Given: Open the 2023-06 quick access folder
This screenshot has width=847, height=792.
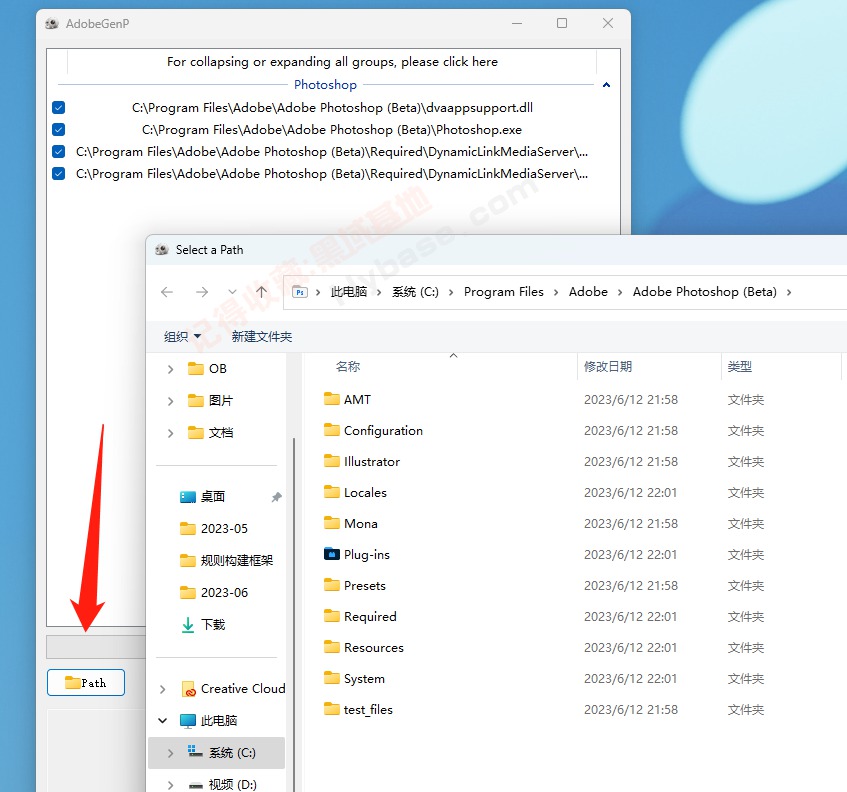Looking at the screenshot, I should [x=224, y=593].
